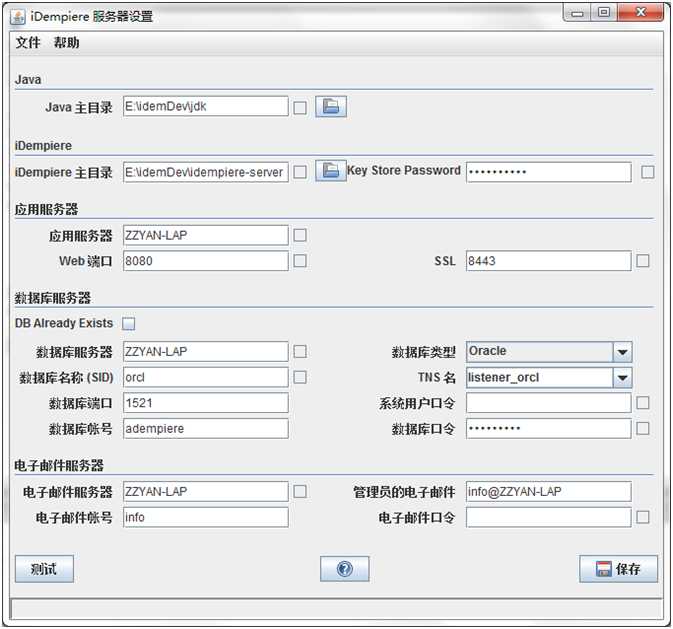Open the 帮助 menu
Screen dimensions: 673x629
pyautogui.click(x=66, y=43)
